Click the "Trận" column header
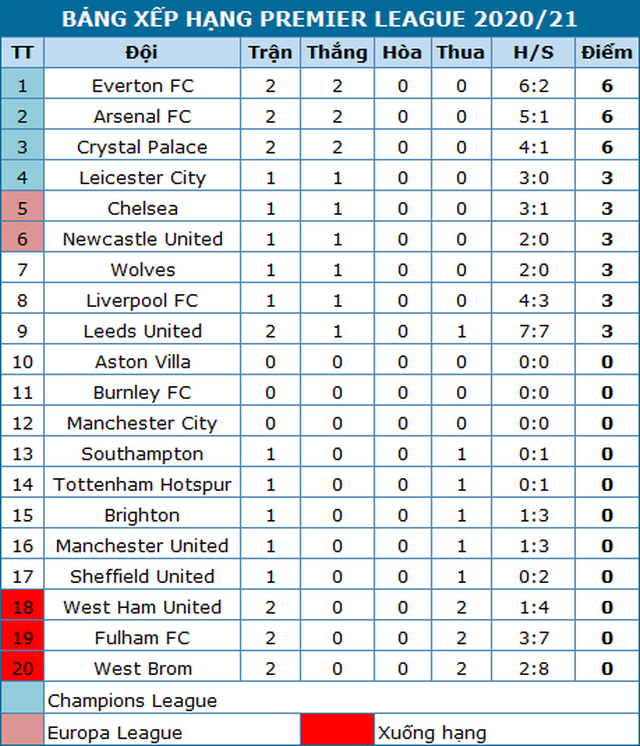The width and height of the screenshot is (640, 746). point(270,53)
